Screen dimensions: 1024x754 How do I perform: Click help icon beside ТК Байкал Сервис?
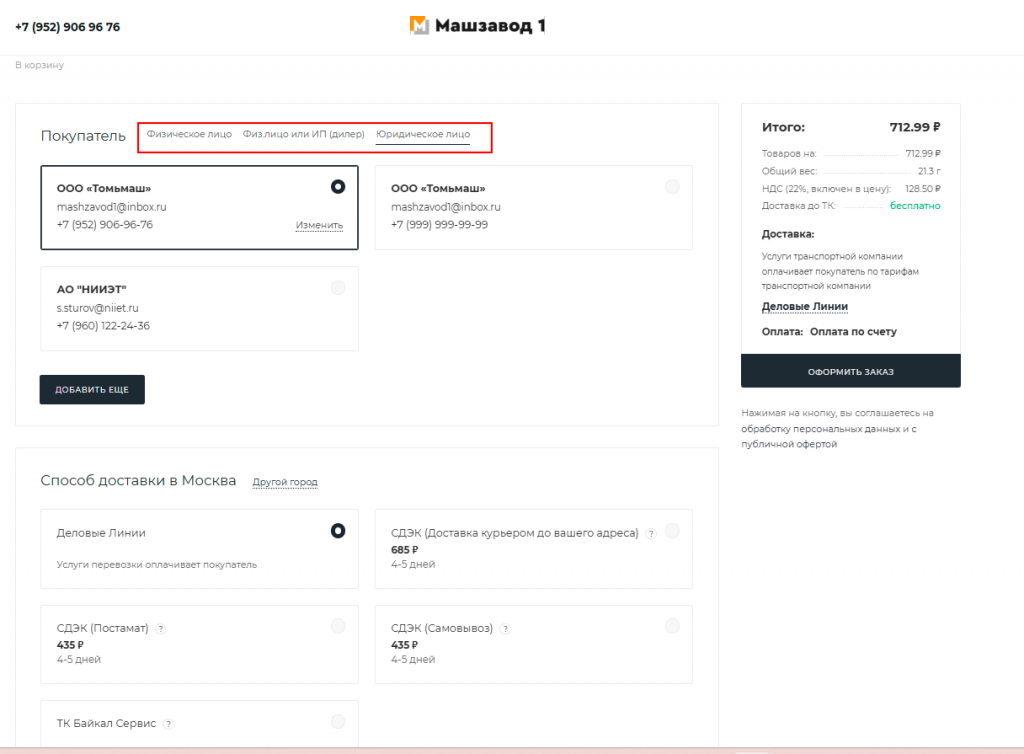[168, 724]
